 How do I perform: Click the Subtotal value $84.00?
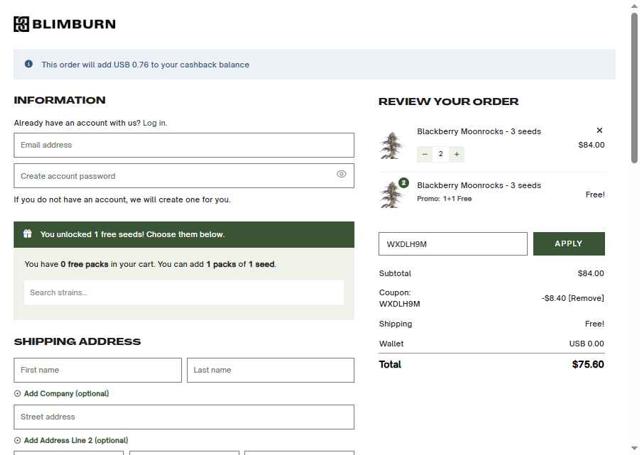[591, 273]
